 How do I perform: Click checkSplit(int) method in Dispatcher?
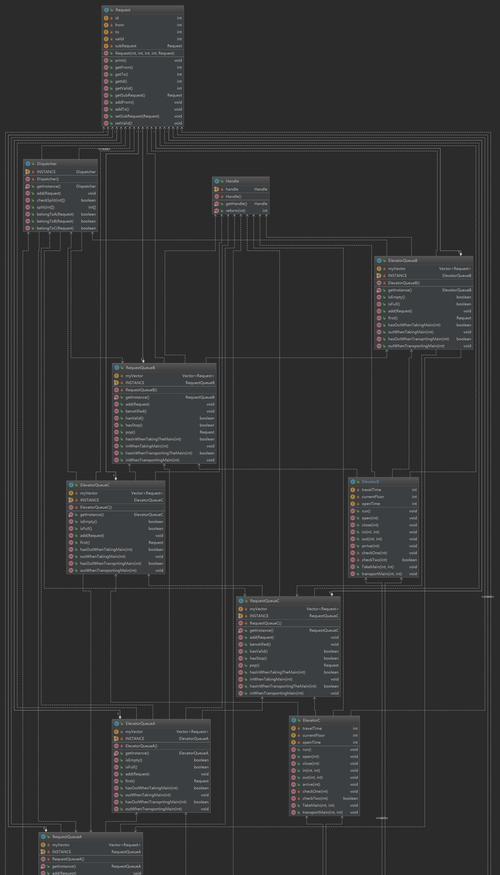point(60,200)
